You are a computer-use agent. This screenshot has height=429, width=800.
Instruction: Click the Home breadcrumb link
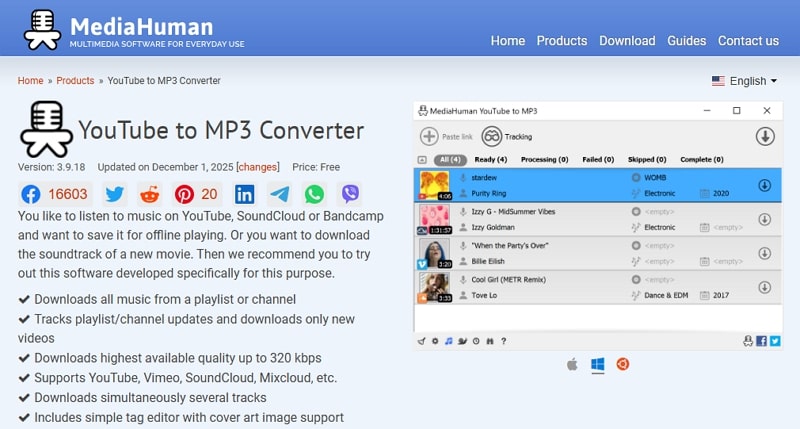point(31,81)
